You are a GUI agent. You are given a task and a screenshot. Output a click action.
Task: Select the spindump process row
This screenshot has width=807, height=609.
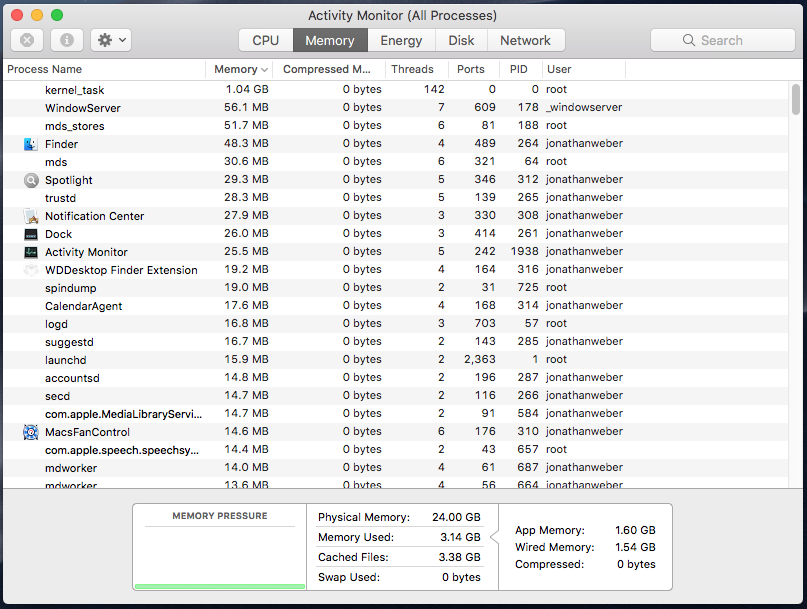pyautogui.click(x=395, y=288)
